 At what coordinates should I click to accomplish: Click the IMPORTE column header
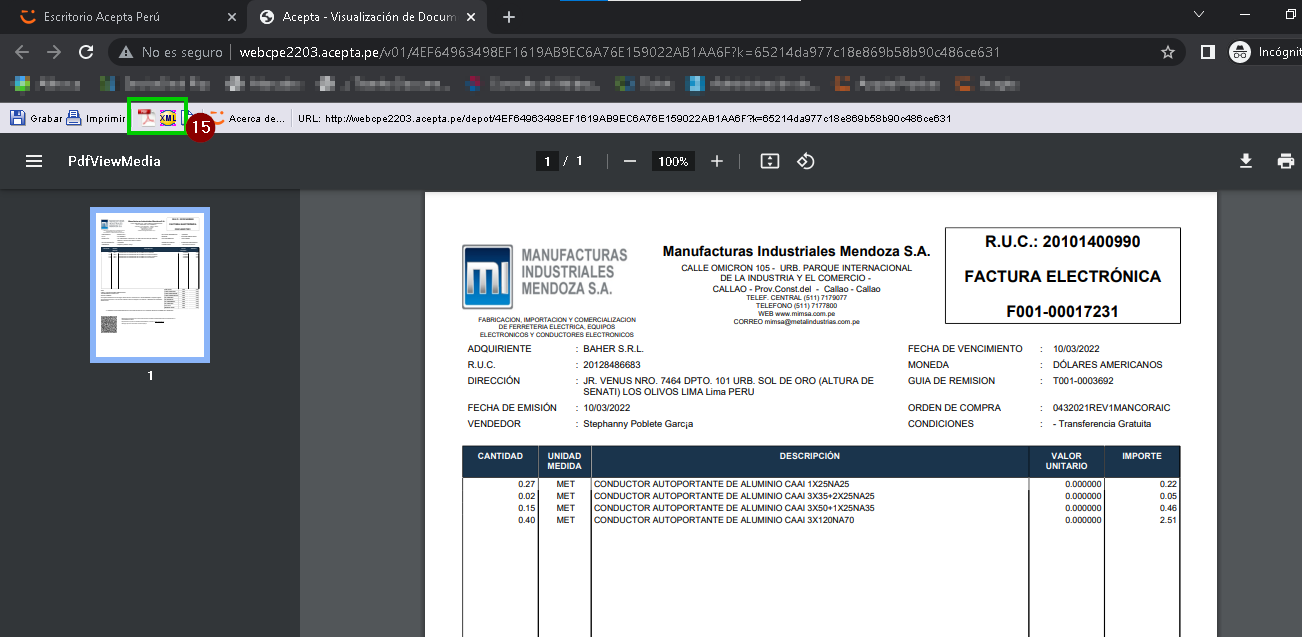pyautogui.click(x=1142, y=456)
